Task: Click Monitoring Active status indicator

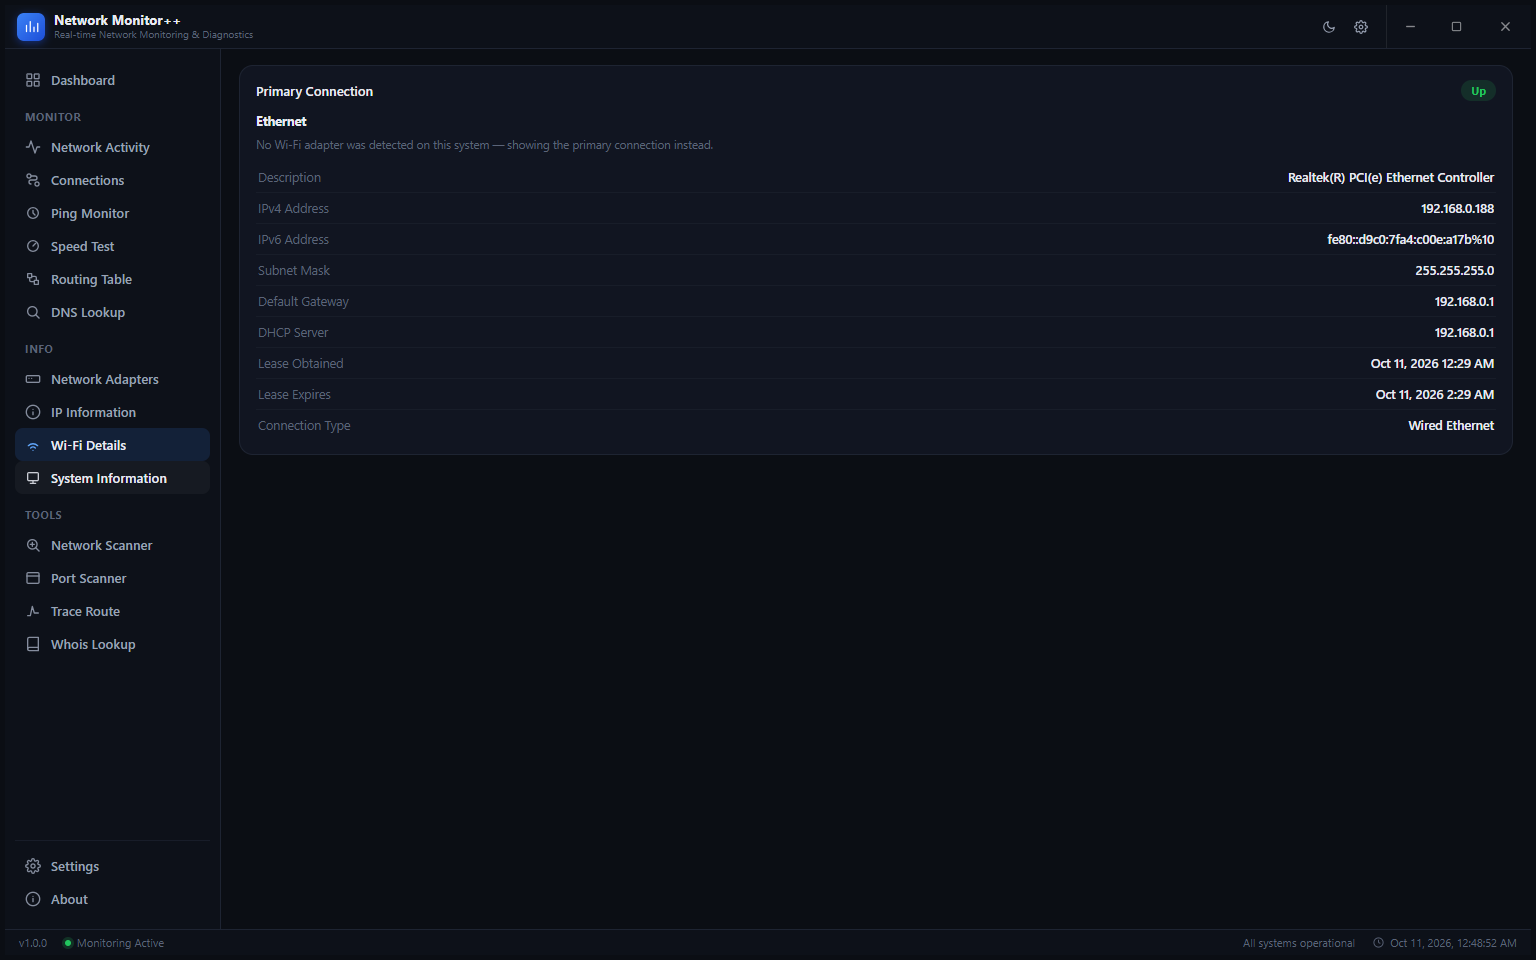Action: (114, 943)
